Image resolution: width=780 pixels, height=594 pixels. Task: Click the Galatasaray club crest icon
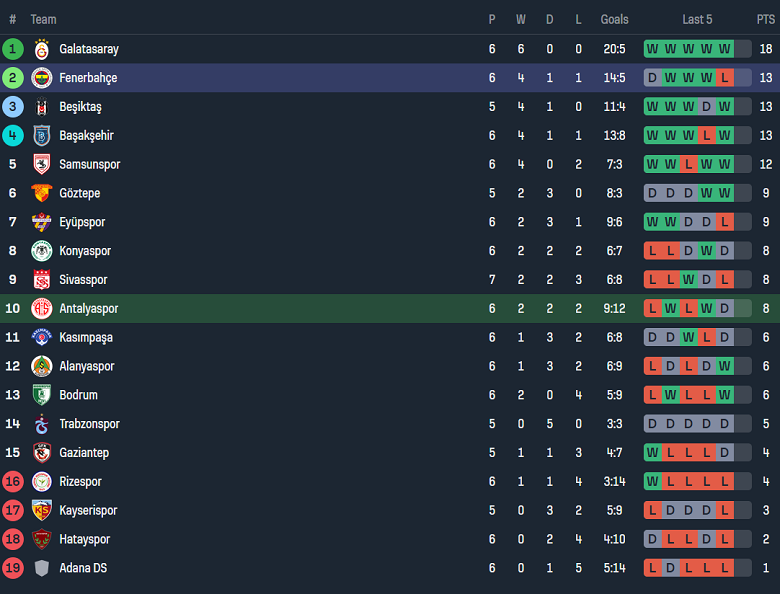pyautogui.click(x=42, y=49)
